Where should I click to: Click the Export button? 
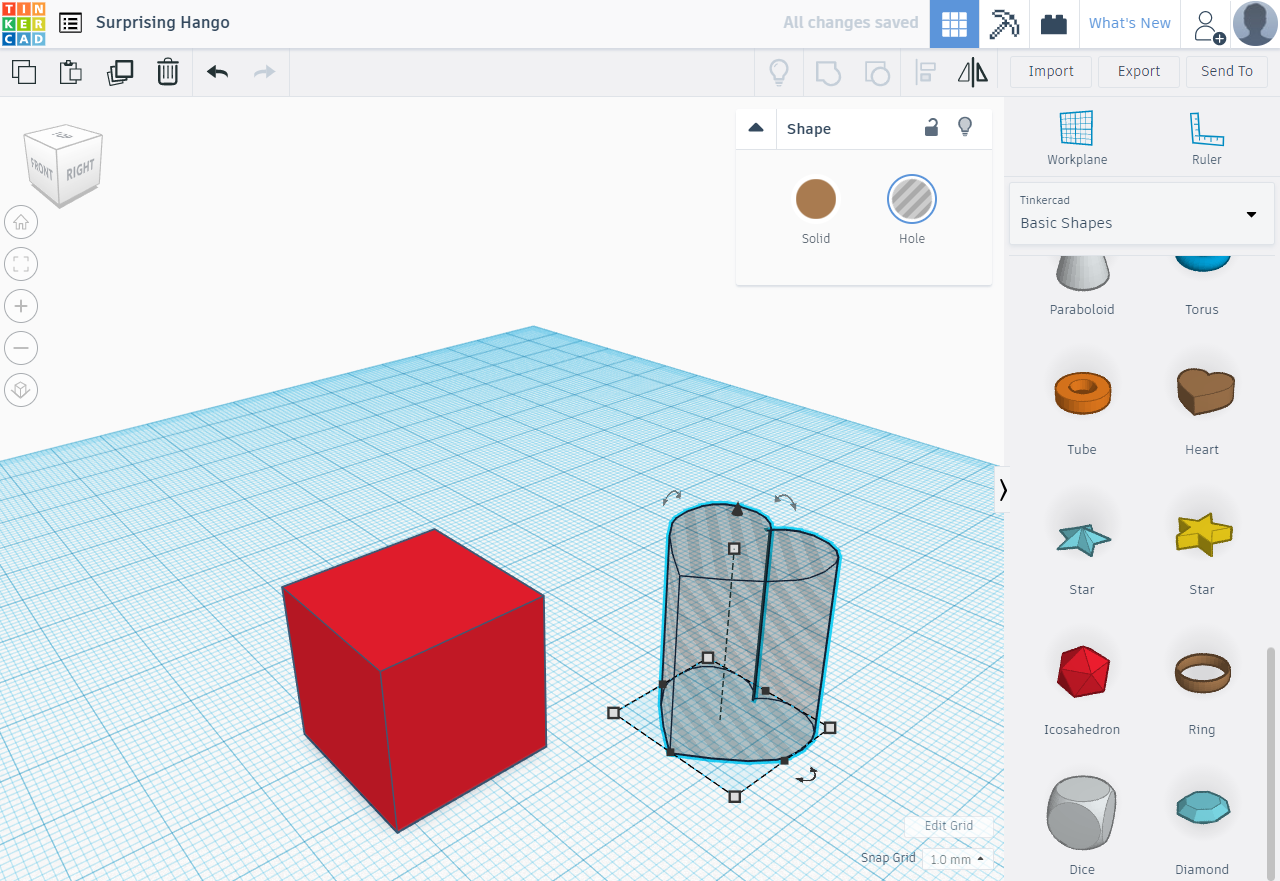coord(1139,72)
